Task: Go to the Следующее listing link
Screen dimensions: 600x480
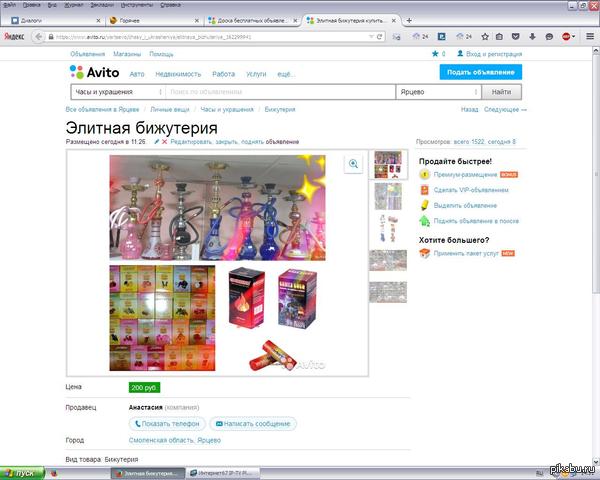Action: 505,109
